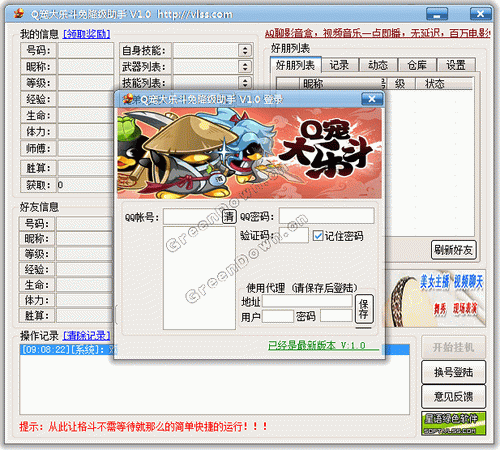Click the 刷新好友 button

coord(454,250)
